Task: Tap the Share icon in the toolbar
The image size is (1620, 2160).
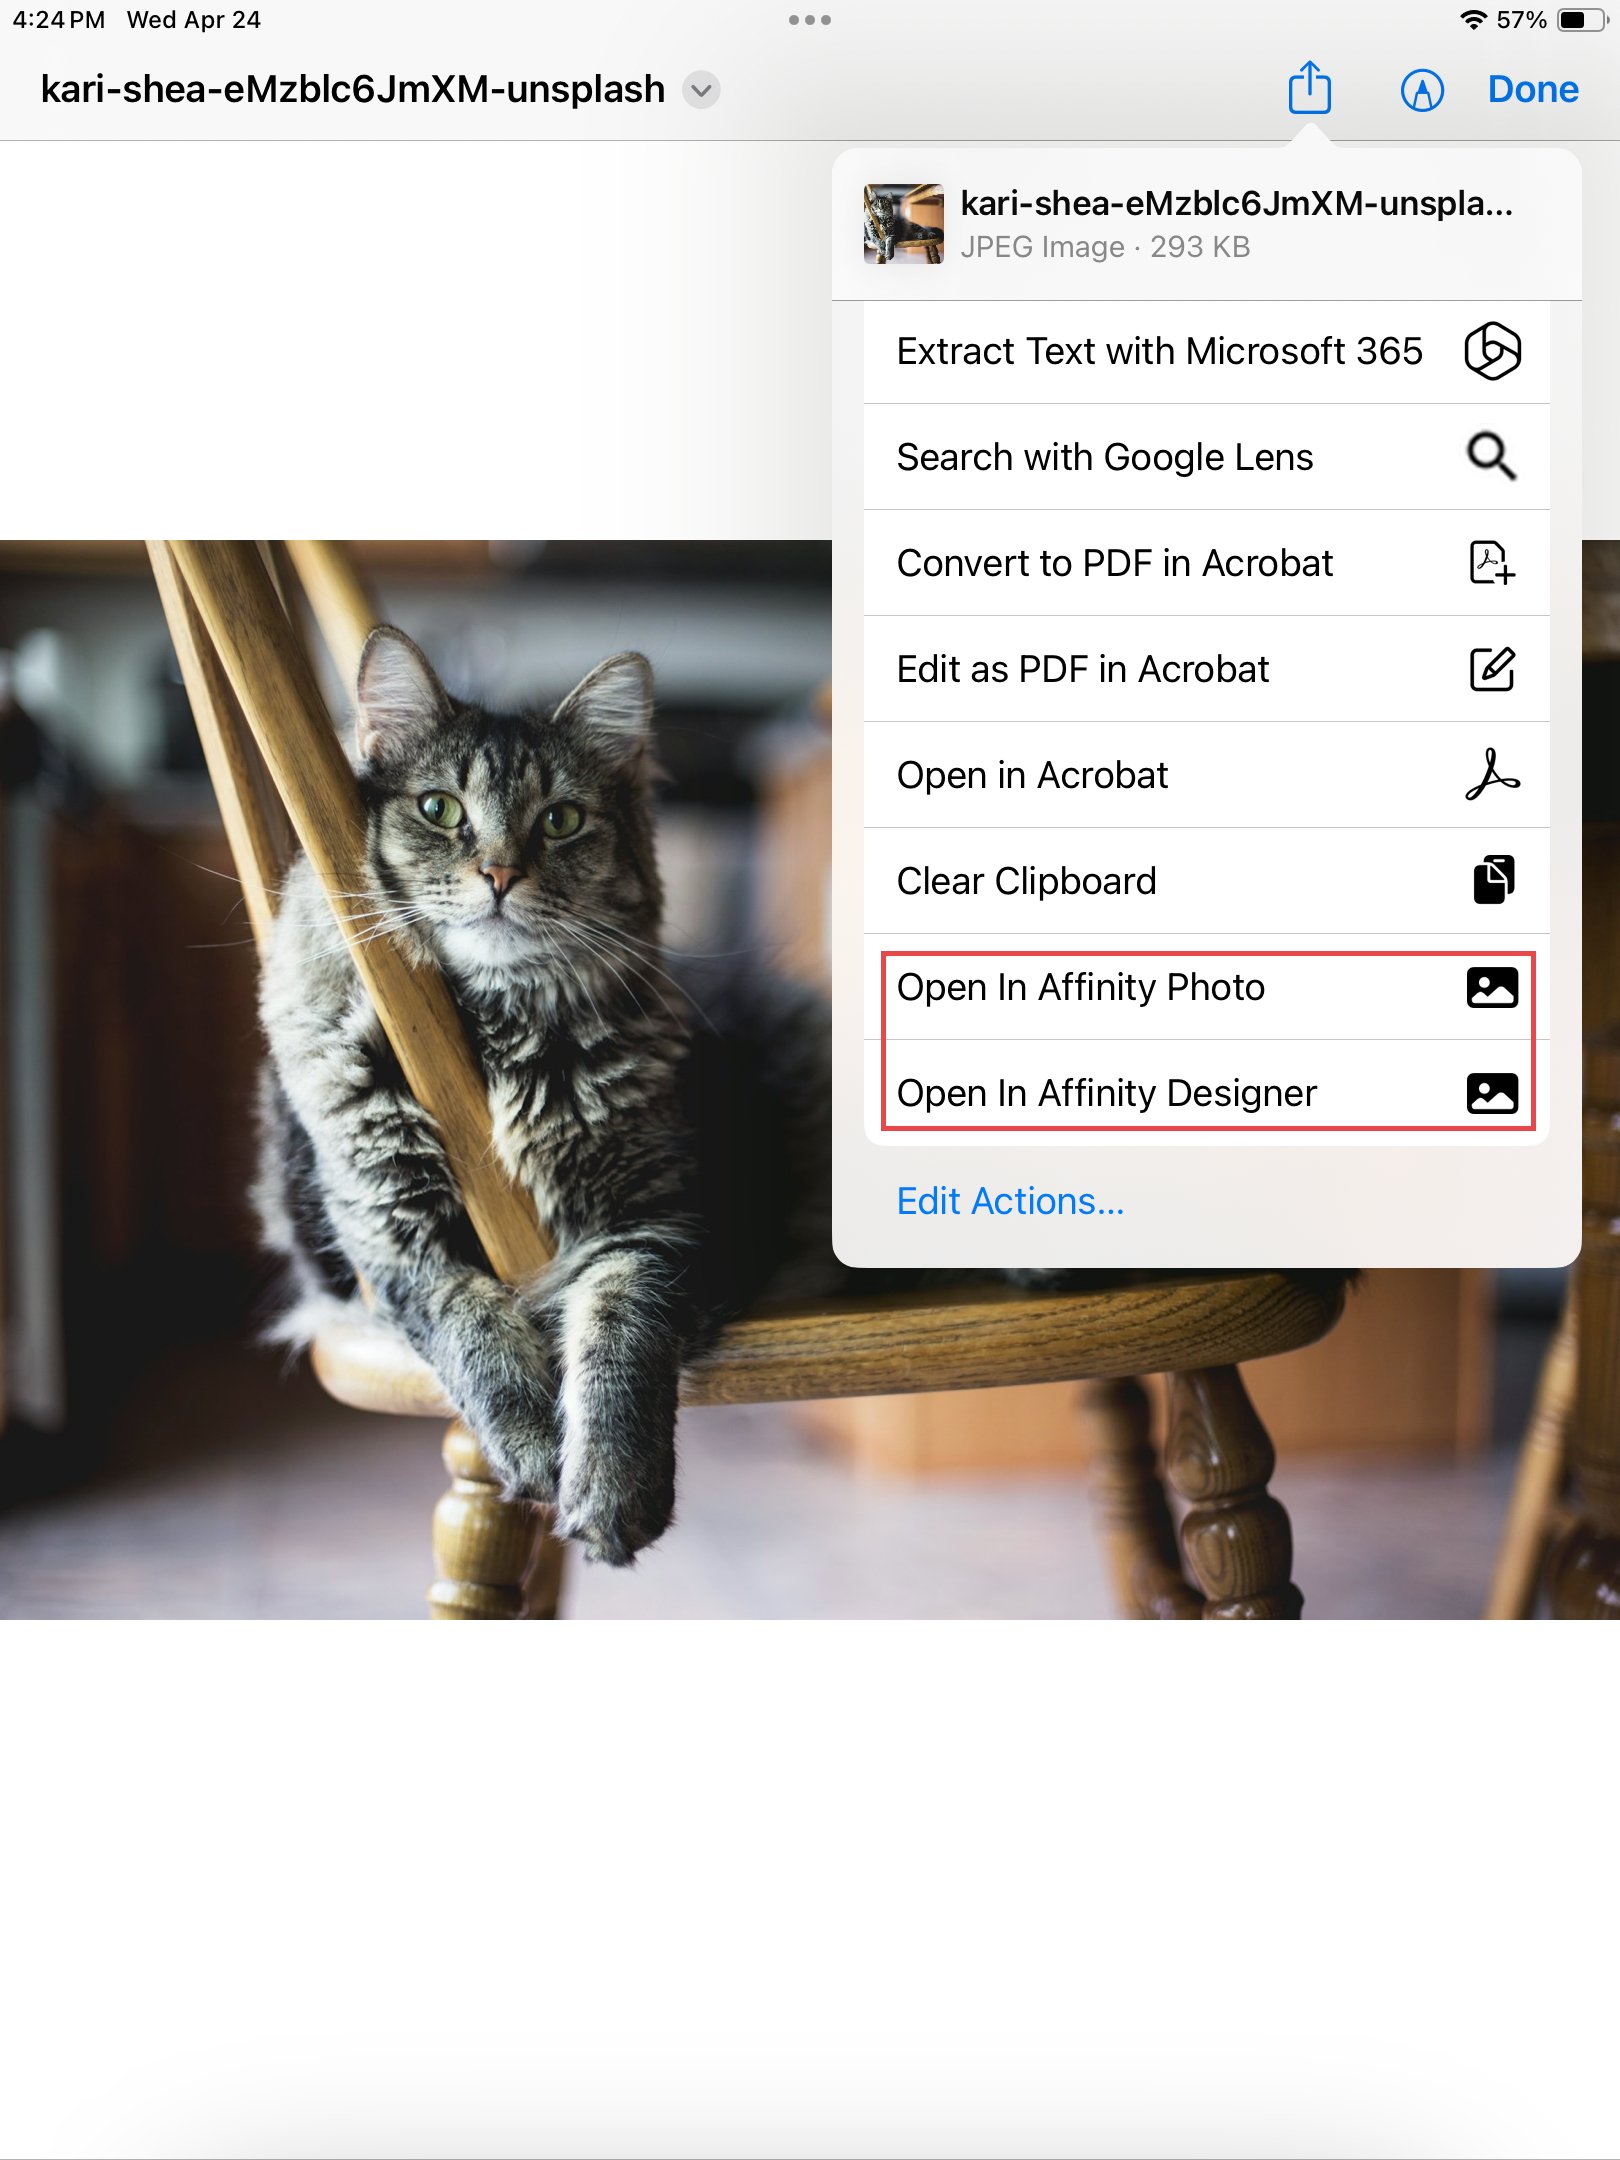Action: click(1309, 88)
